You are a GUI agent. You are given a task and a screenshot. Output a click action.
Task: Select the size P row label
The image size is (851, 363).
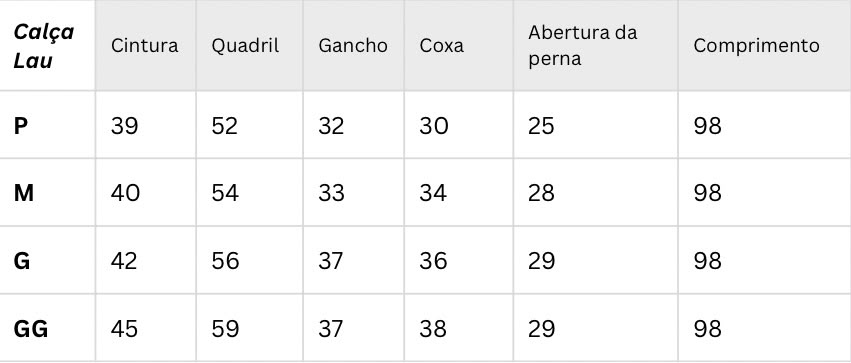click(21, 126)
